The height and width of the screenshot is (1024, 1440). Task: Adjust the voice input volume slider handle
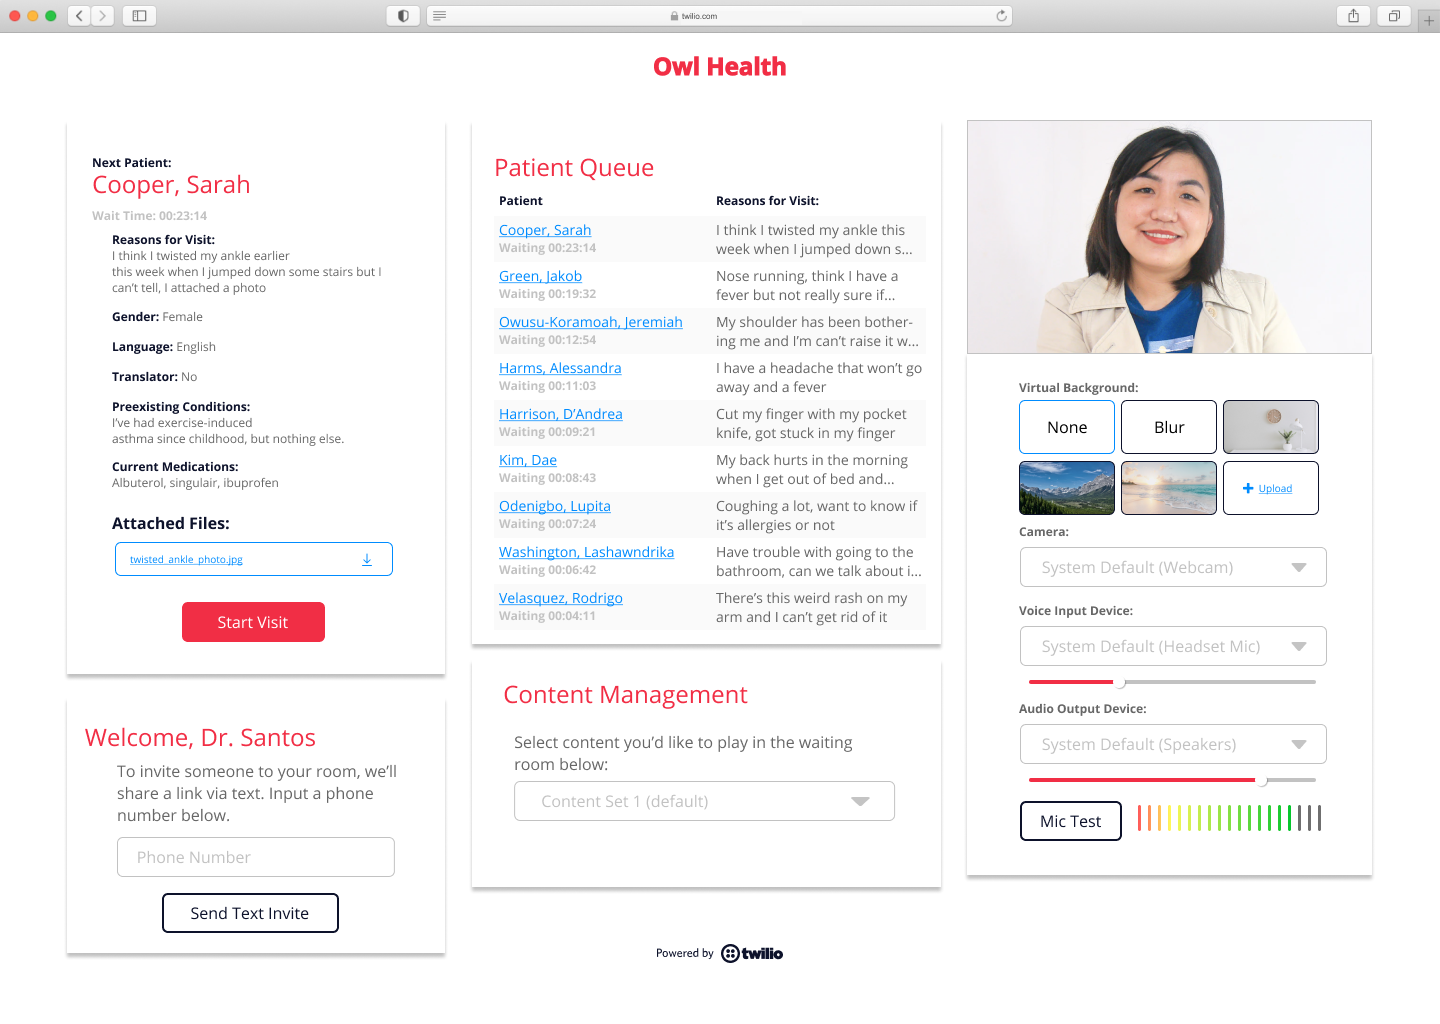[x=1120, y=682]
